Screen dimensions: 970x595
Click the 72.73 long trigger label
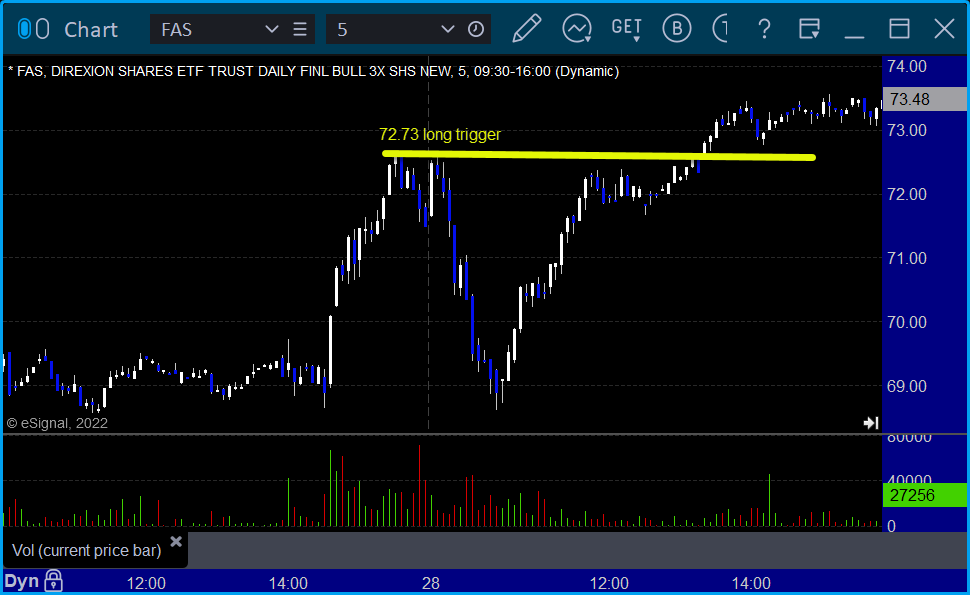coord(440,134)
